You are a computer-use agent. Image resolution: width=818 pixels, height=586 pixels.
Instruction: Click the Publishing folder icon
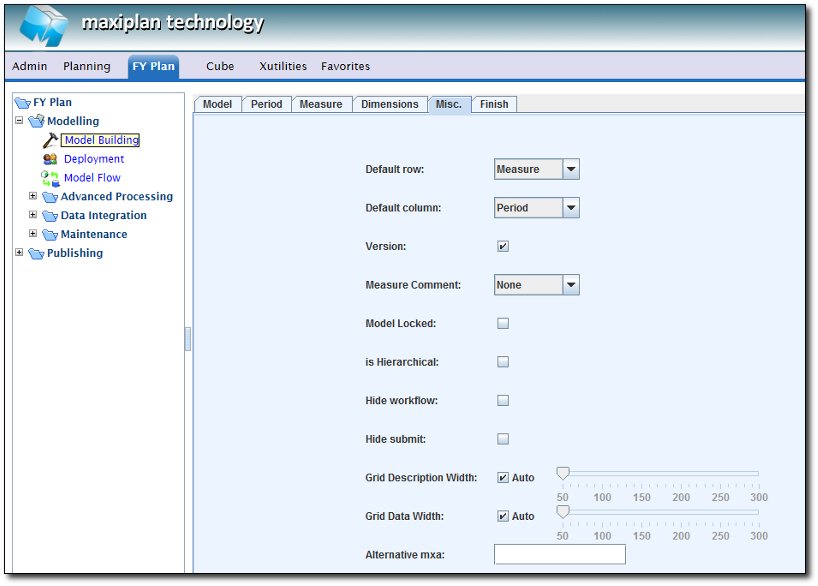(x=36, y=254)
